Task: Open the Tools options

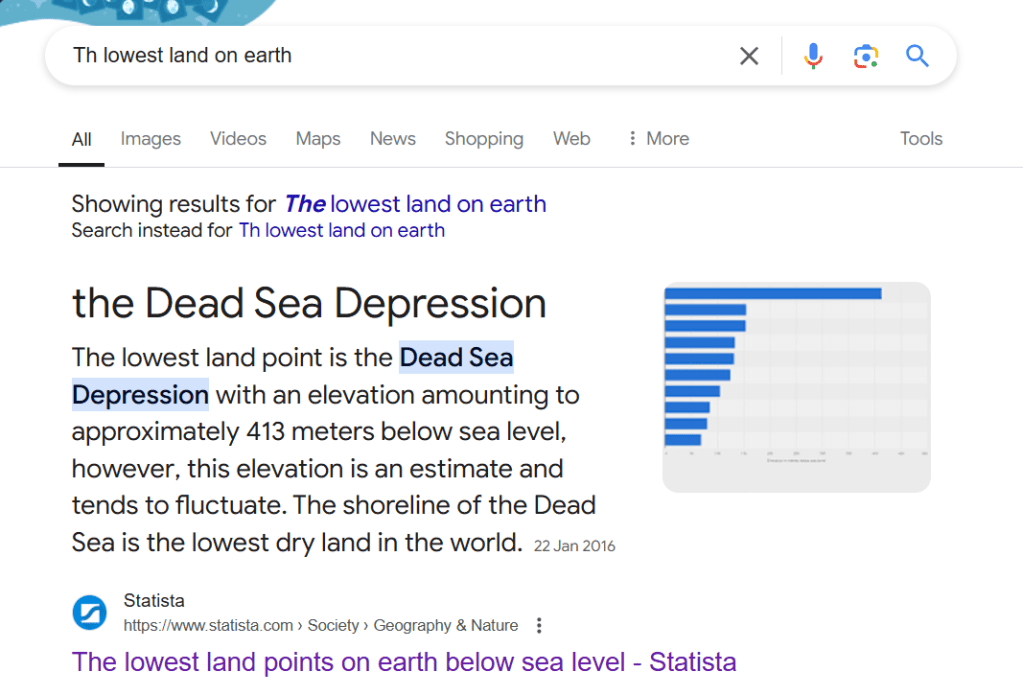Action: click(920, 139)
